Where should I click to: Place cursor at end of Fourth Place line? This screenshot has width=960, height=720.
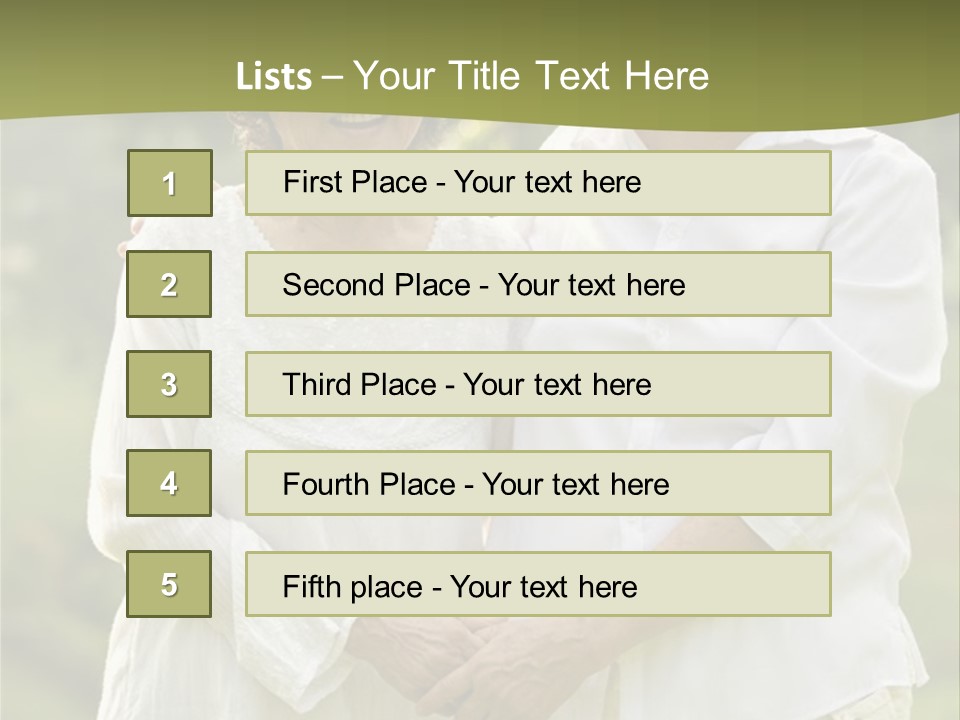click(x=669, y=485)
